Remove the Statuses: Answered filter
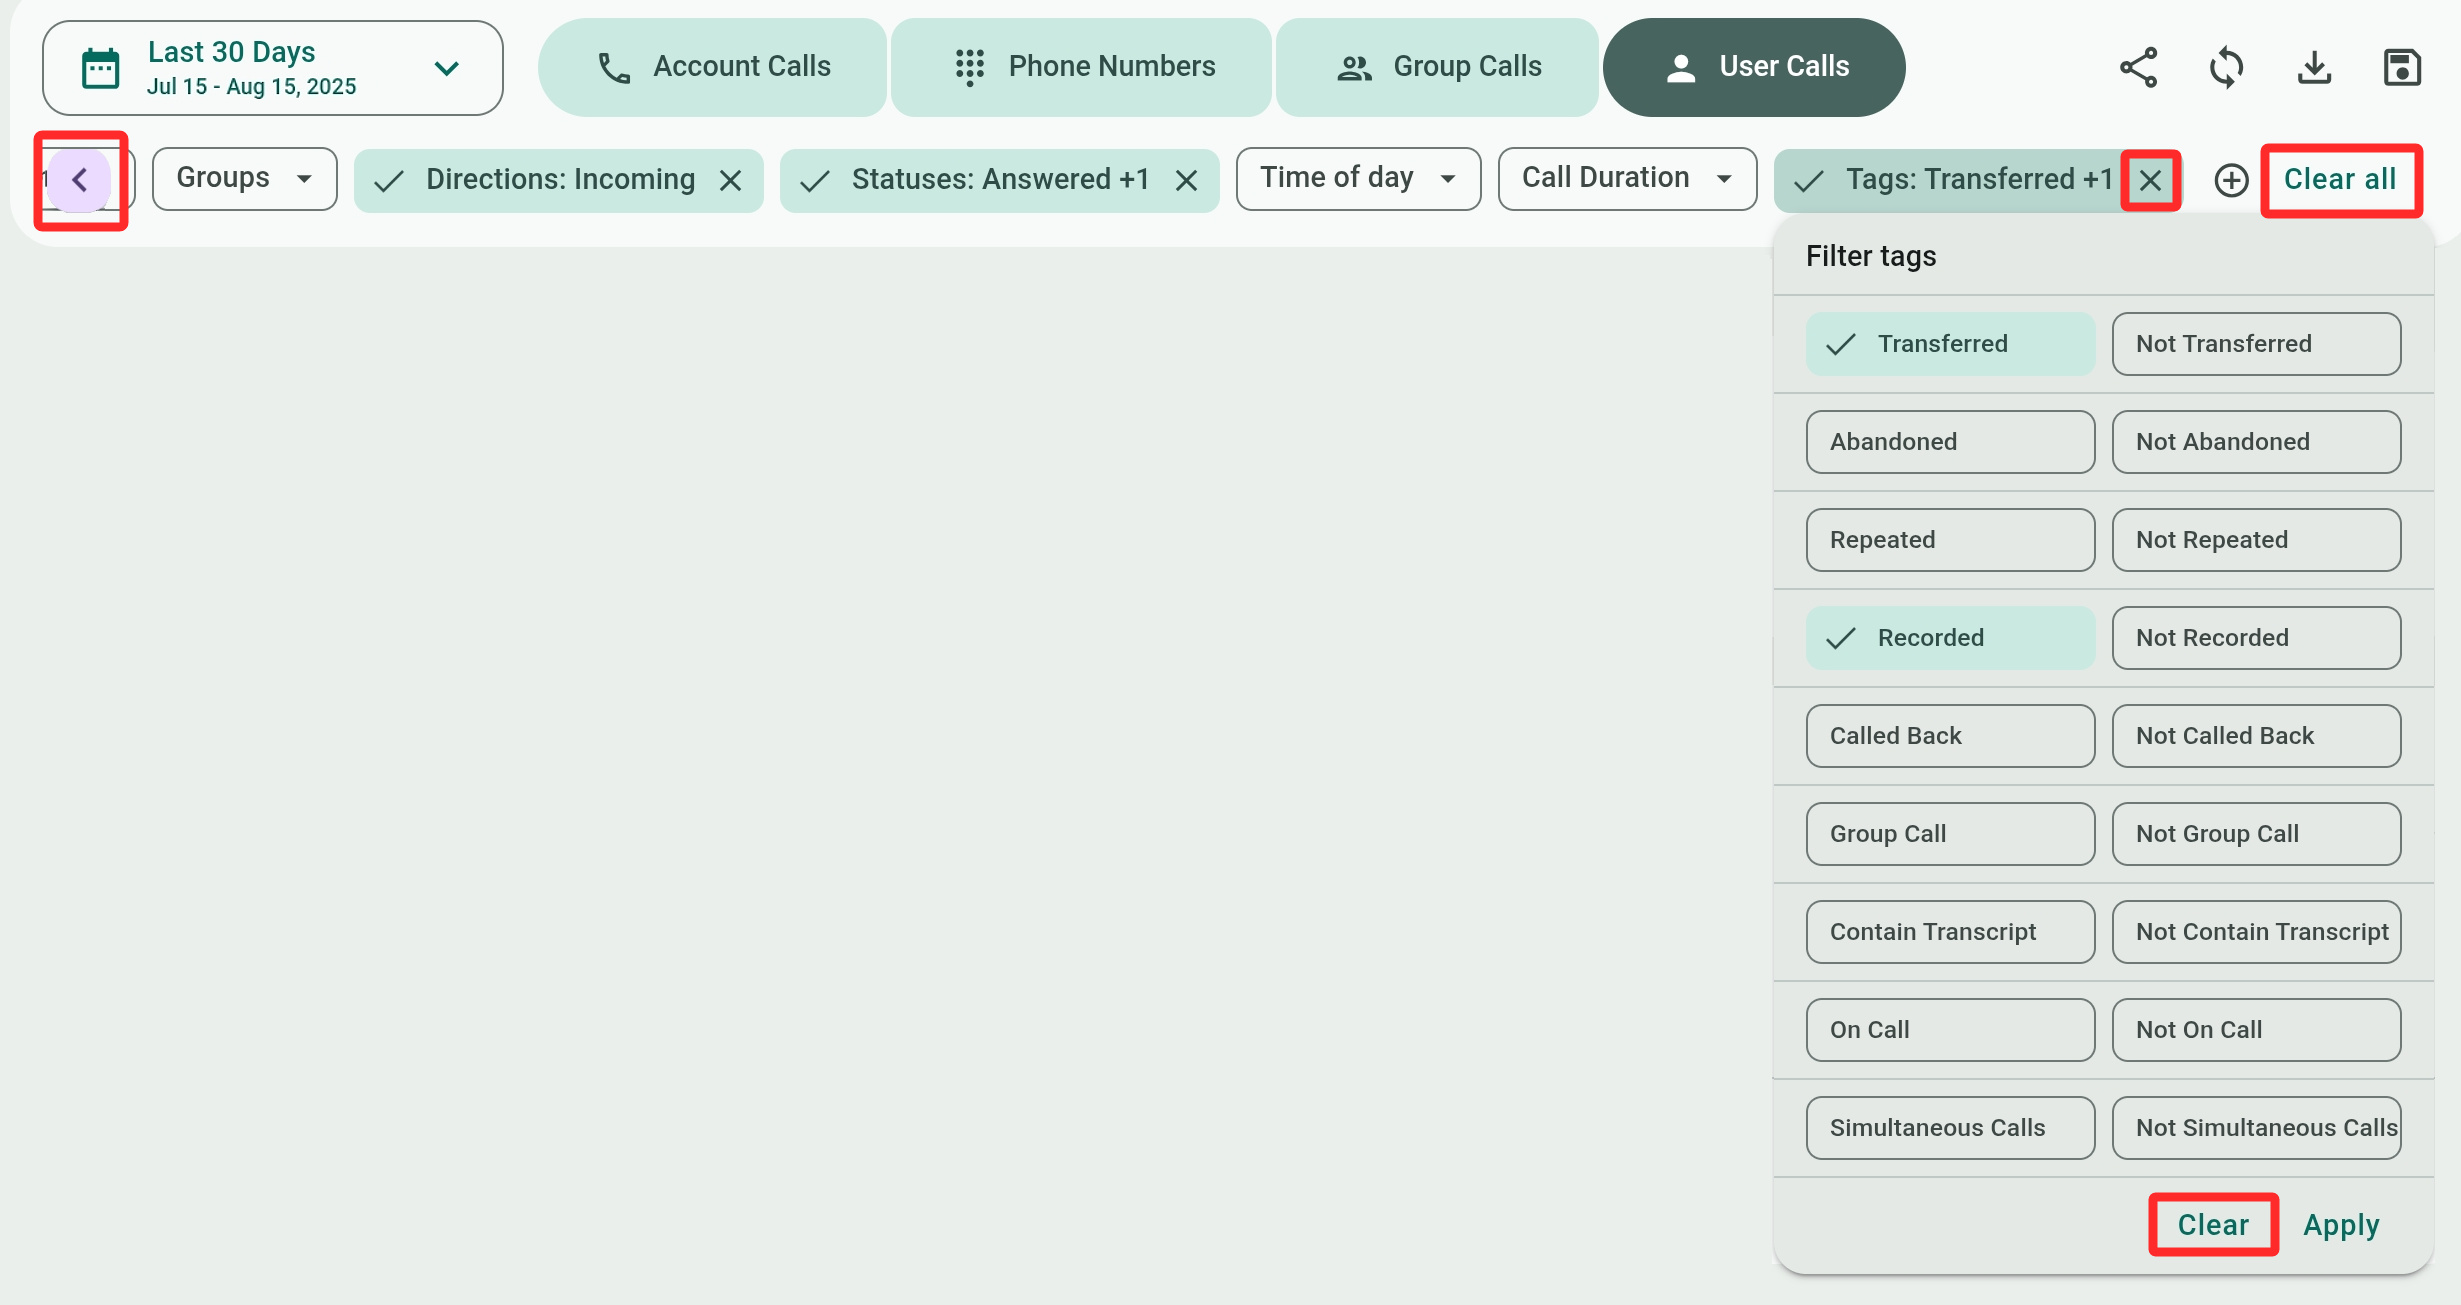The image size is (2461, 1305). (1186, 180)
